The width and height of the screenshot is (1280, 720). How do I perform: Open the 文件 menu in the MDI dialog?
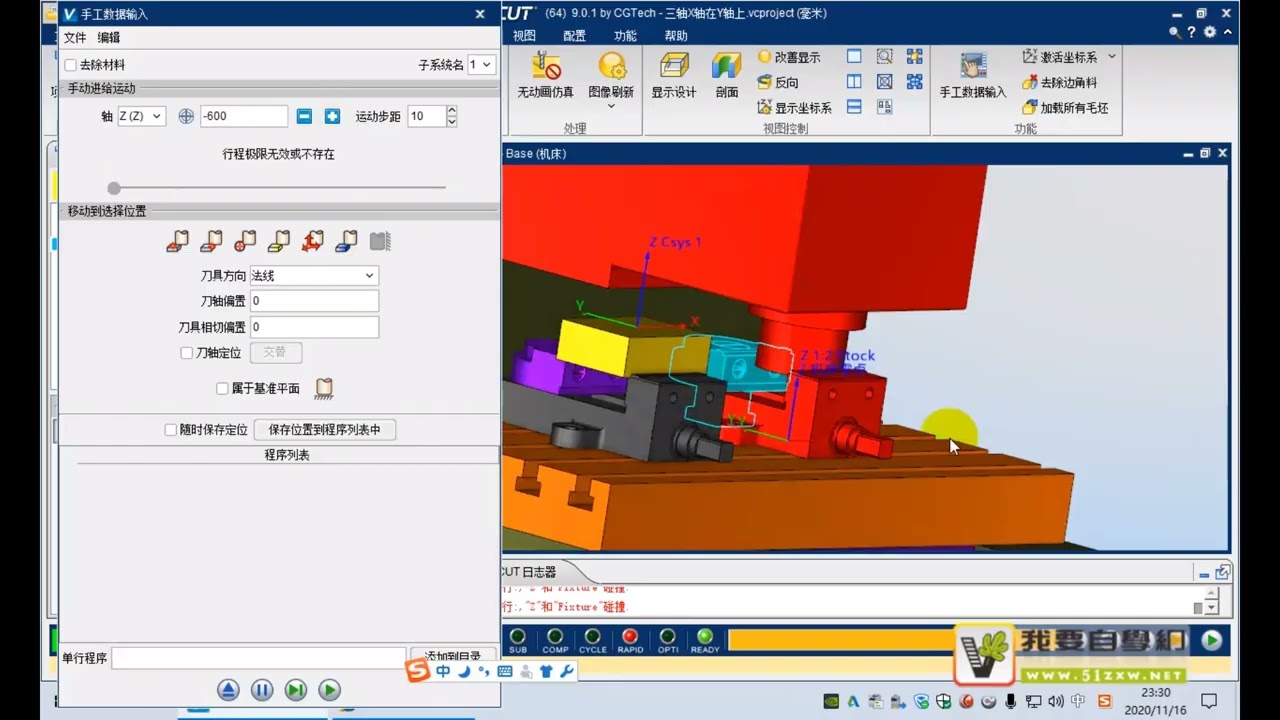(75, 37)
